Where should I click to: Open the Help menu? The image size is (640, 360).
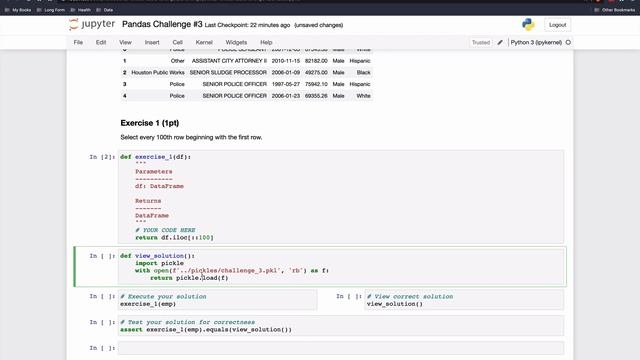pyautogui.click(x=266, y=42)
